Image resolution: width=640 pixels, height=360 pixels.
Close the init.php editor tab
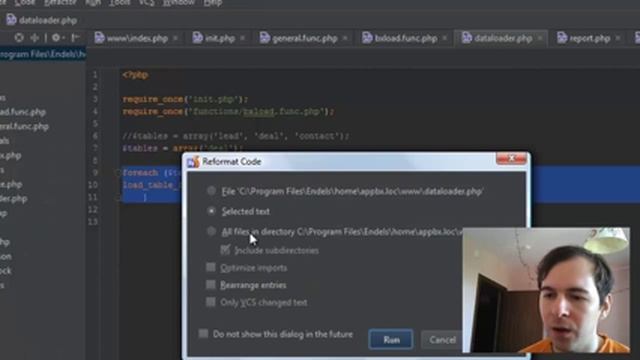click(x=242, y=38)
